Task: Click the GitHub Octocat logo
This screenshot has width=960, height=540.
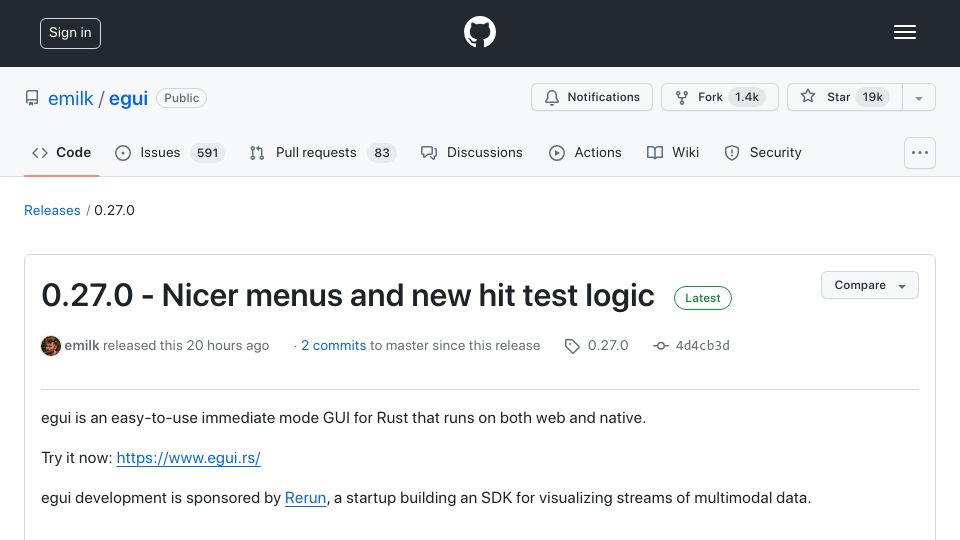Action: [x=479, y=32]
